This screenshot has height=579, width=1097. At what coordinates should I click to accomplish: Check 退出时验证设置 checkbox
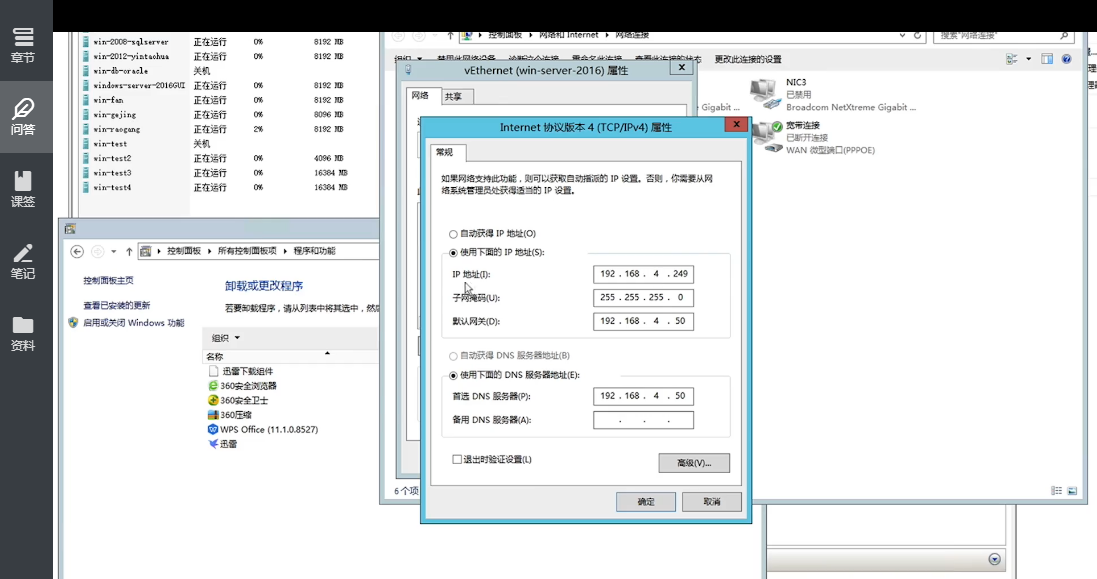(x=457, y=459)
